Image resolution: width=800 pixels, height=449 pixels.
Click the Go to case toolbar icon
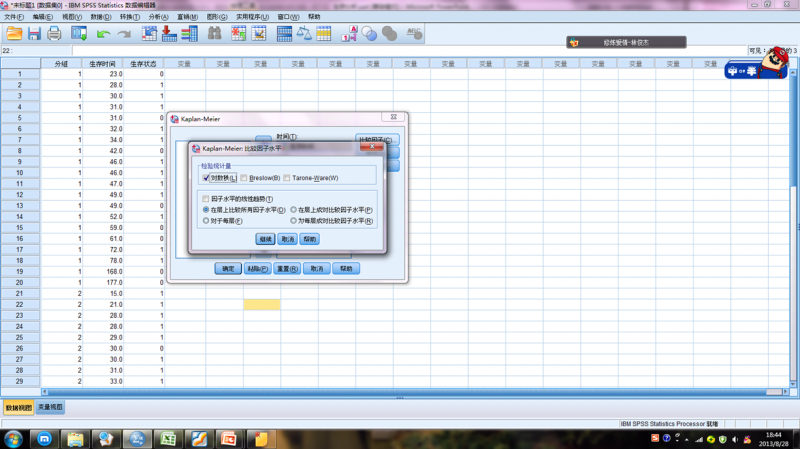tap(149, 34)
